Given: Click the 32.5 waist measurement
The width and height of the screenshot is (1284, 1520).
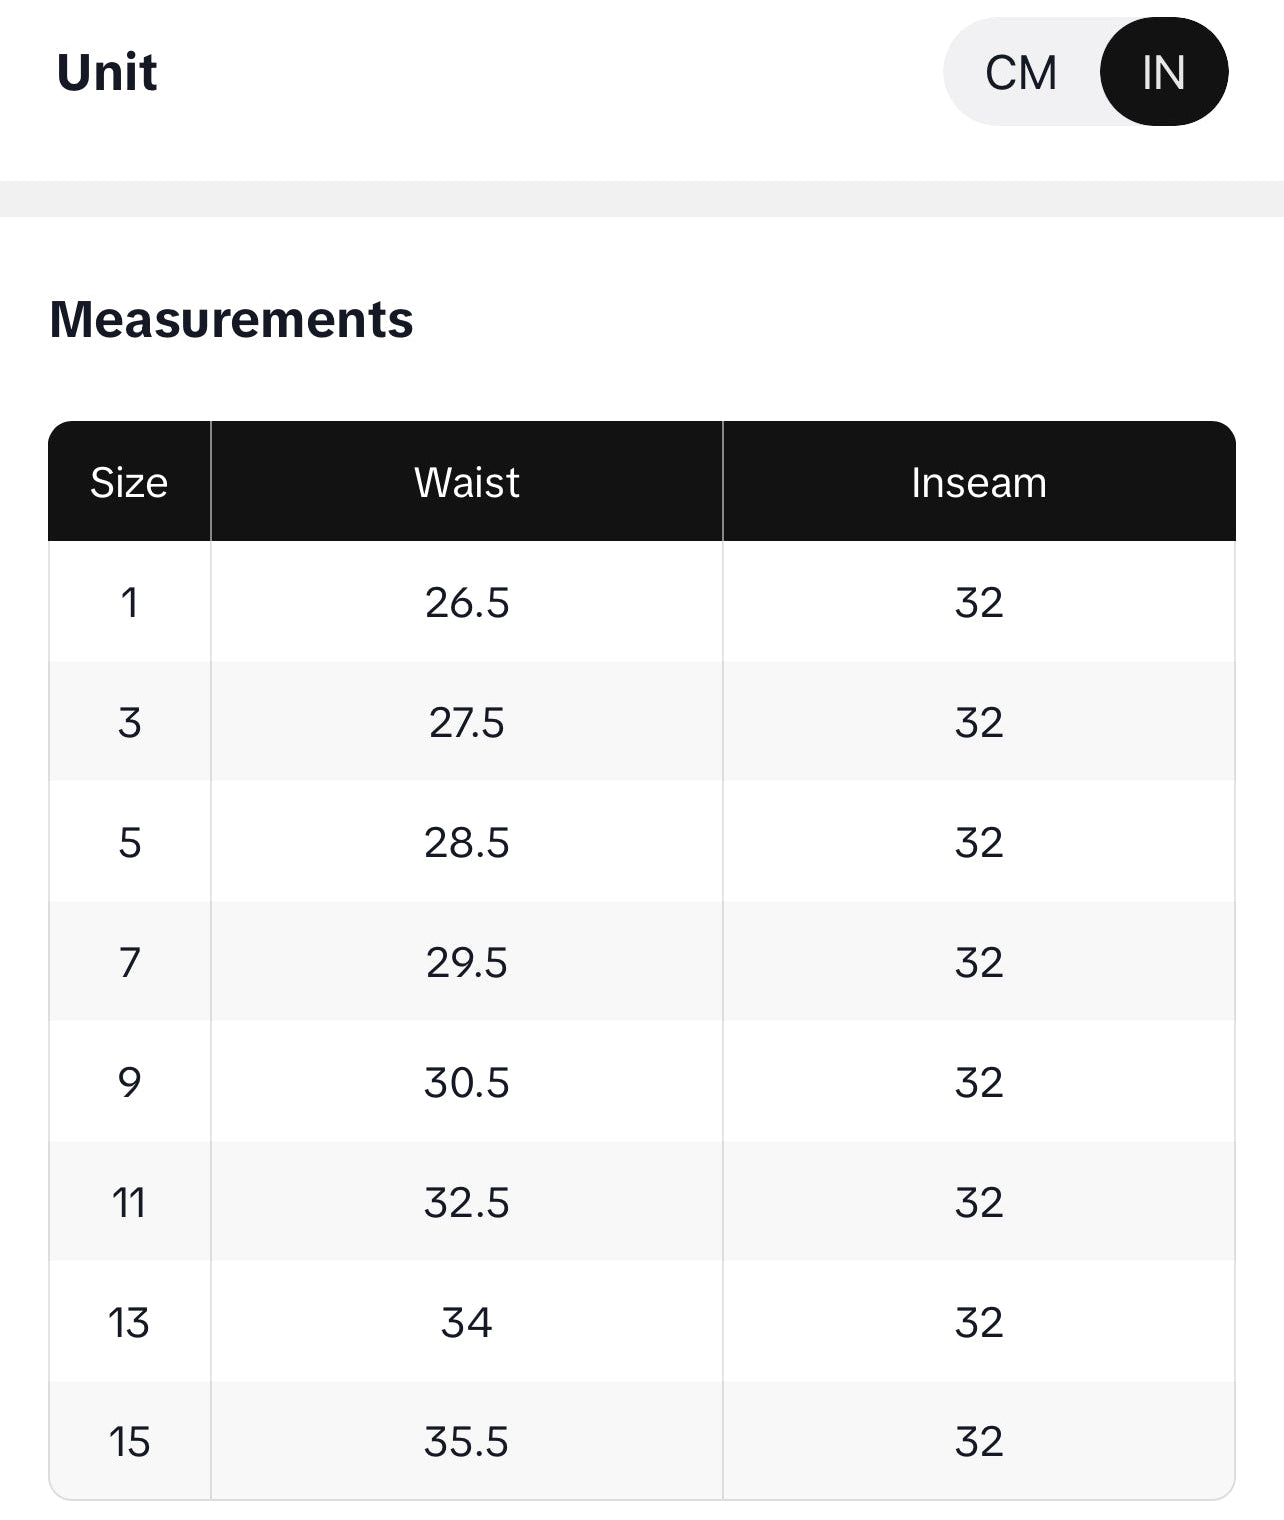Looking at the screenshot, I should pos(466,1203).
